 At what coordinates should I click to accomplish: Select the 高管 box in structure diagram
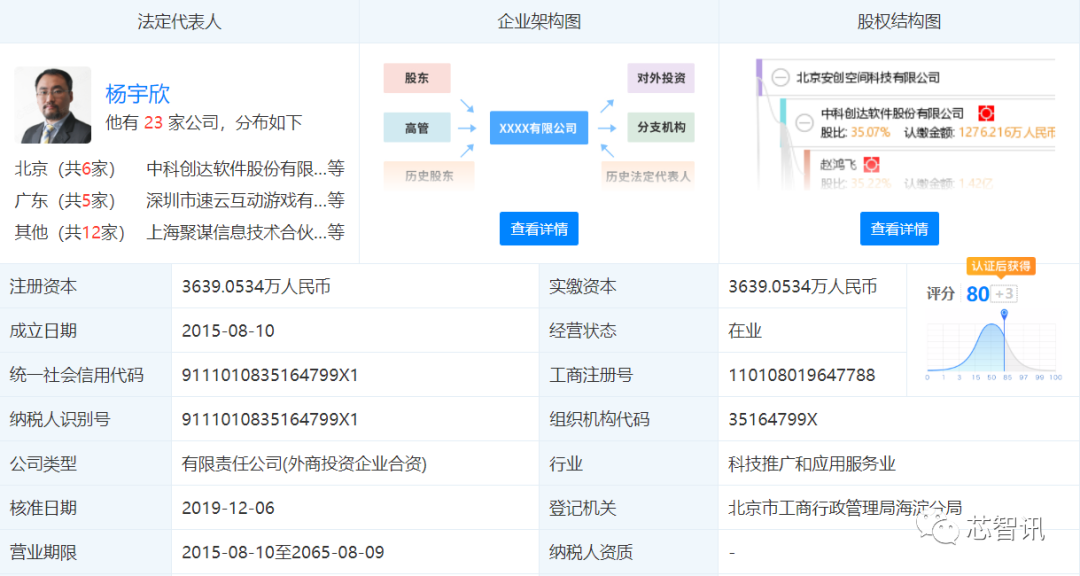coord(417,127)
